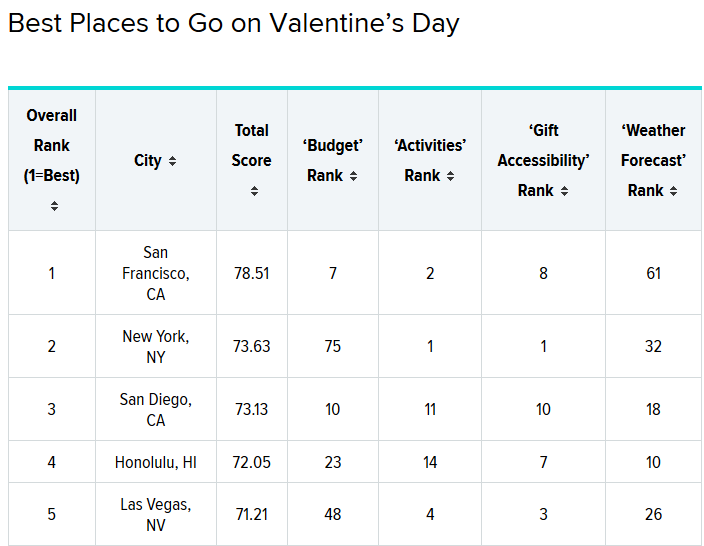Screen dimensions: 704x546
Task: Select Las Vegas budget rank 48
Action: [x=333, y=514]
